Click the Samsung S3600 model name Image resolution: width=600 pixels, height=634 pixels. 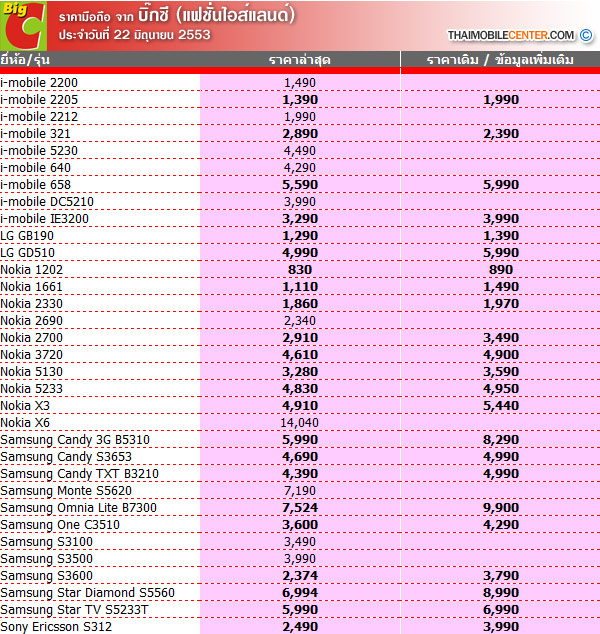[46, 576]
